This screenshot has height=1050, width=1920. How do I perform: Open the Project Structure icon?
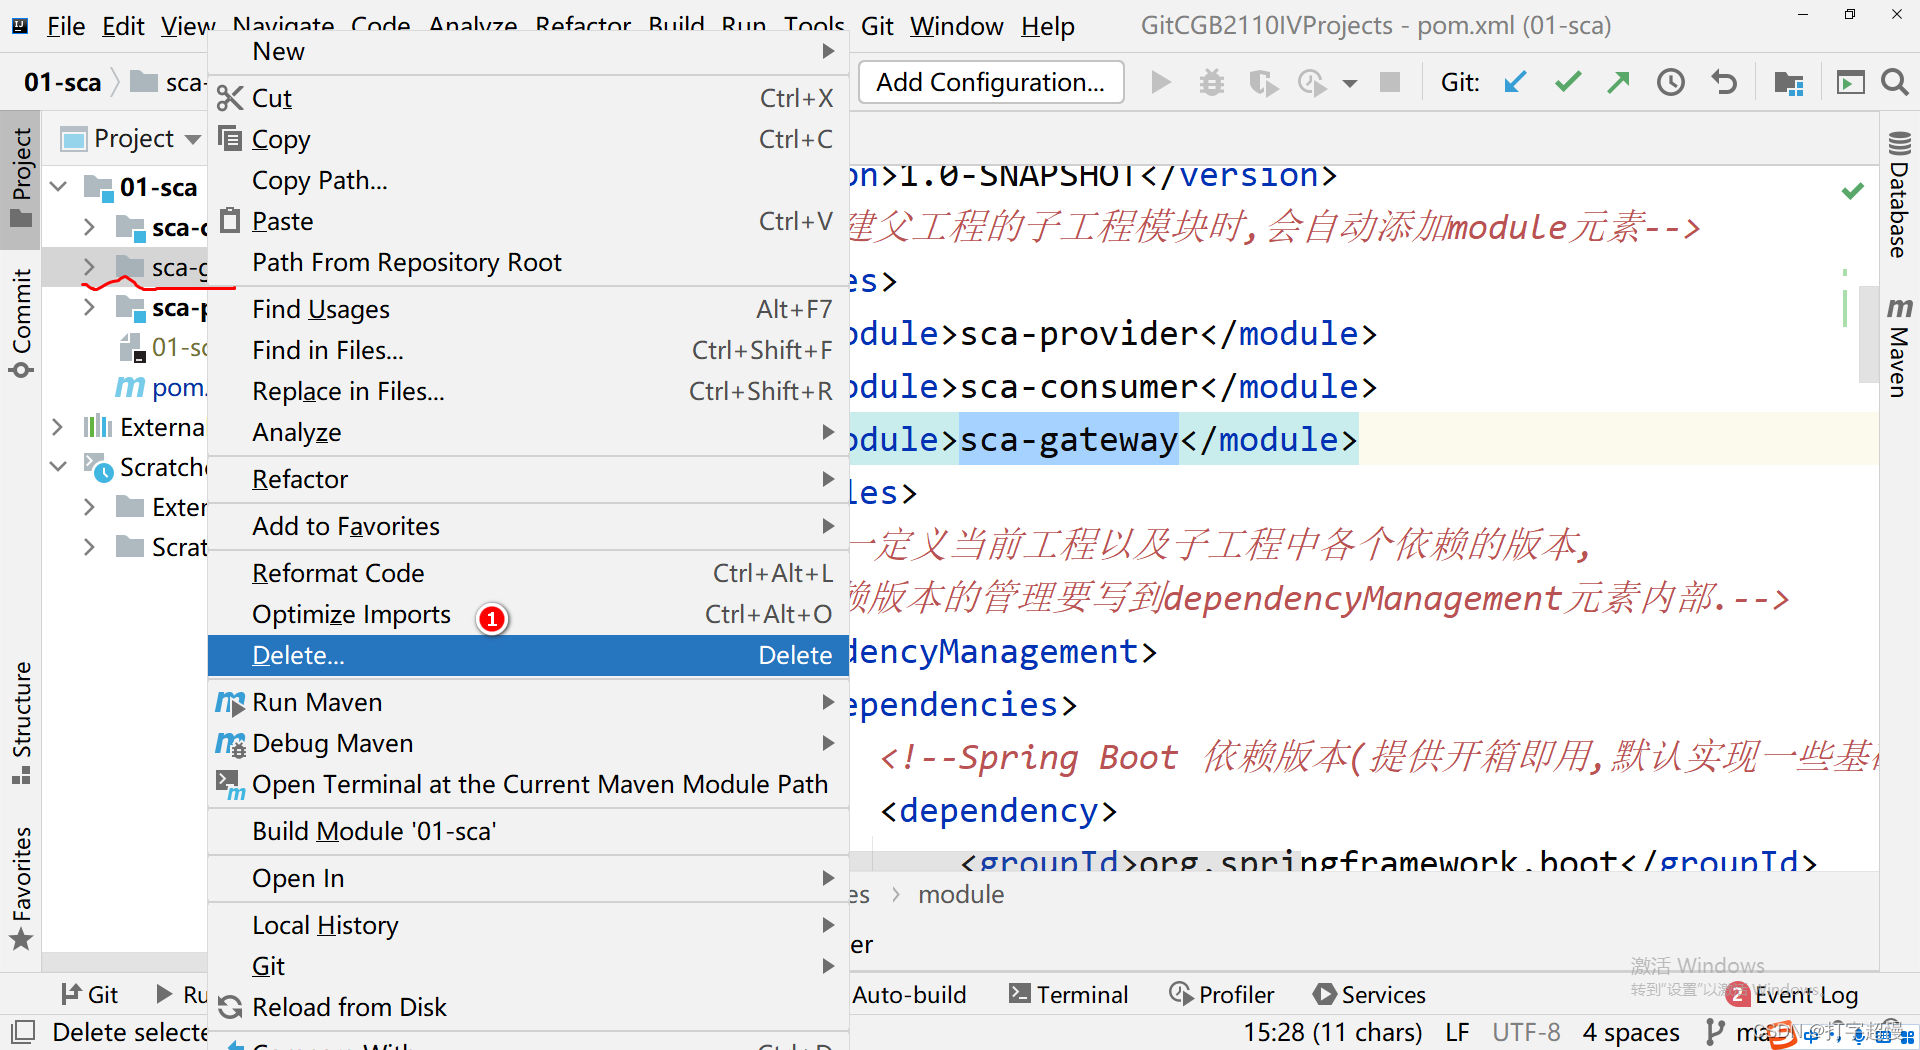coord(1789,82)
